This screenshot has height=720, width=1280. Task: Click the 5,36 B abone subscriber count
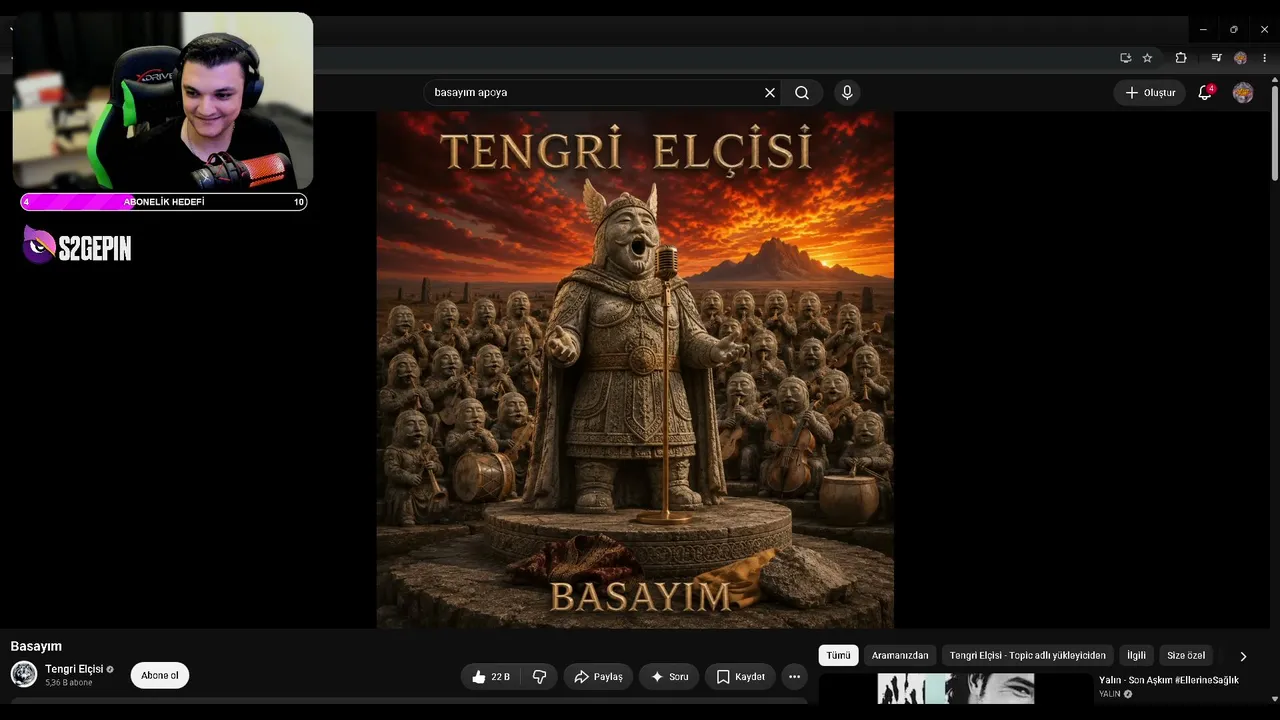tap(68, 683)
